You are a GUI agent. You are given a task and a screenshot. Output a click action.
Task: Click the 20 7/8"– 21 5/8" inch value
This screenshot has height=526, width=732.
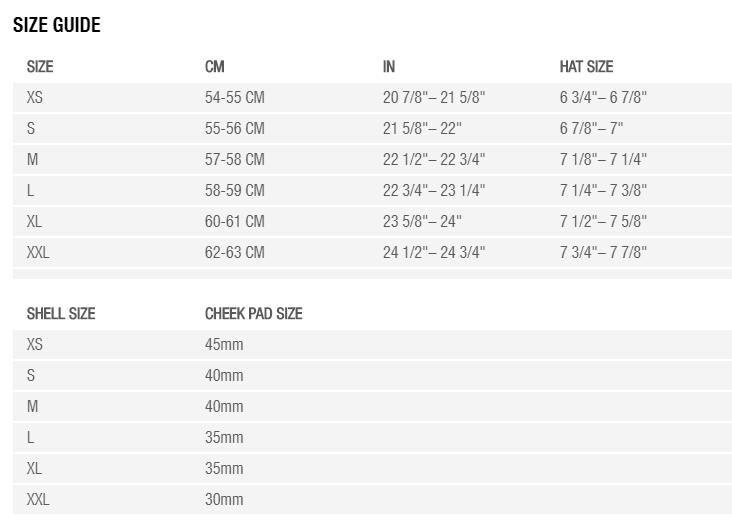click(434, 98)
